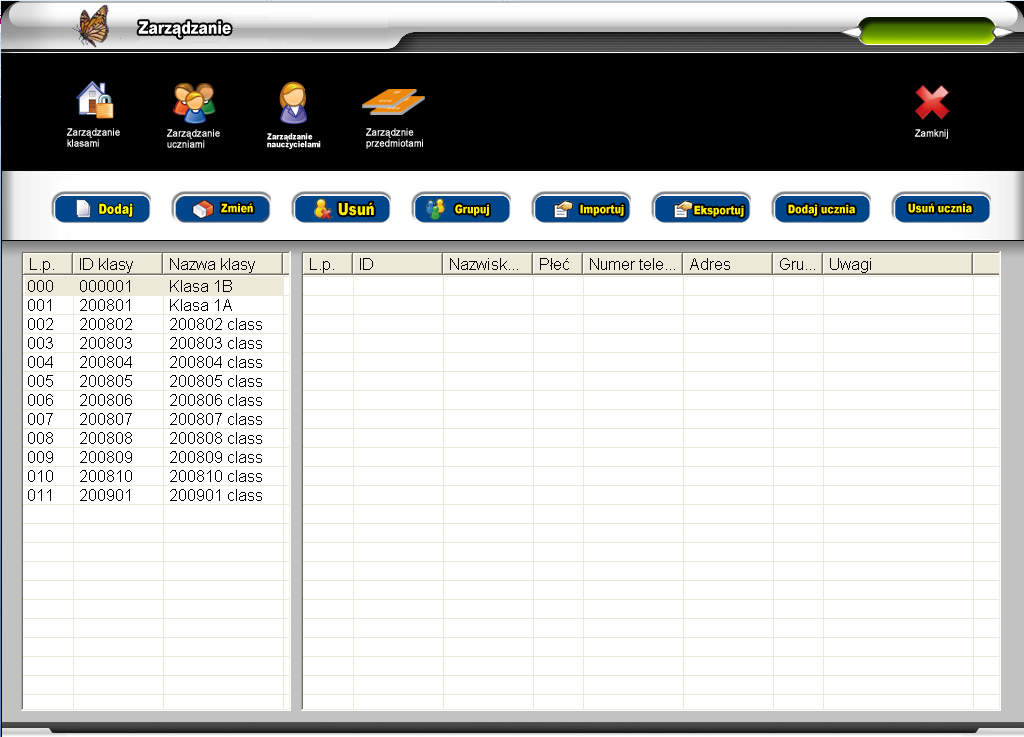1024x737 pixels.
Task: Select the 200805 class row
Action: pos(155,381)
